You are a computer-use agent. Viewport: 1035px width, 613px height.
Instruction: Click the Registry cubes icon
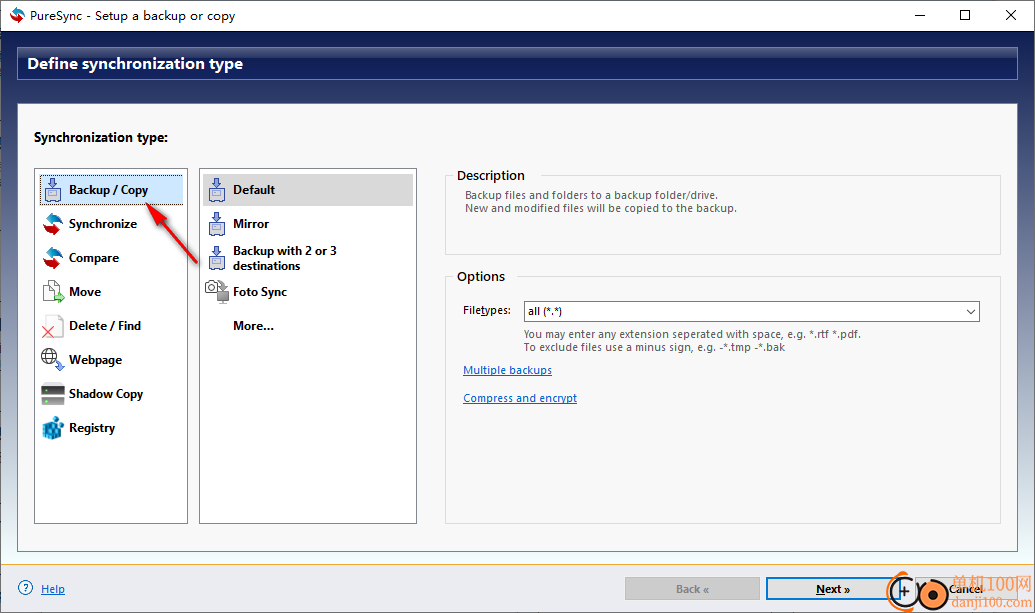coord(53,428)
